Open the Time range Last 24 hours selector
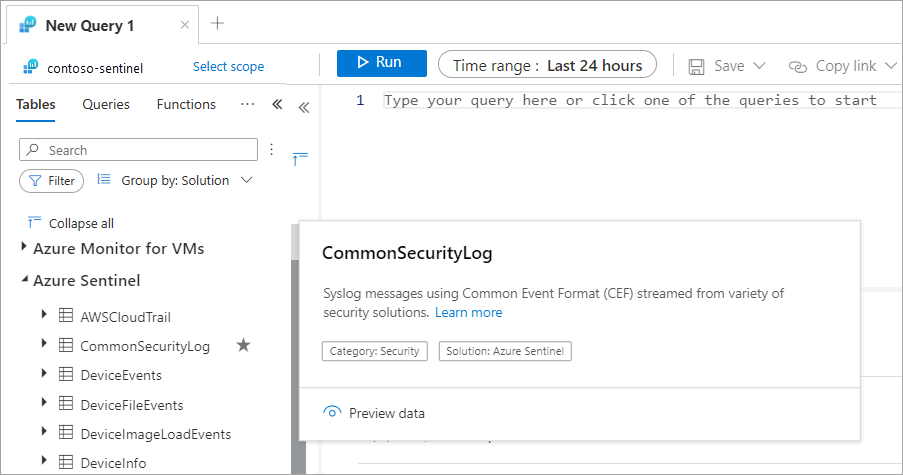Image resolution: width=903 pixels, height=475 pixels. (547, 64)
